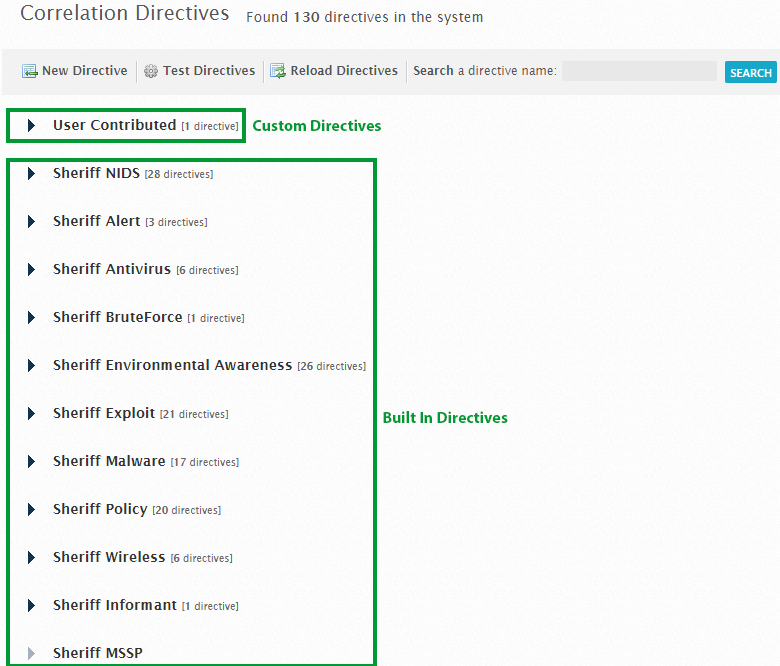This screenshot has height=666, width=780.
Task: Select User Contributed category name
Action: pyautogui.click(x=114, y=125)
